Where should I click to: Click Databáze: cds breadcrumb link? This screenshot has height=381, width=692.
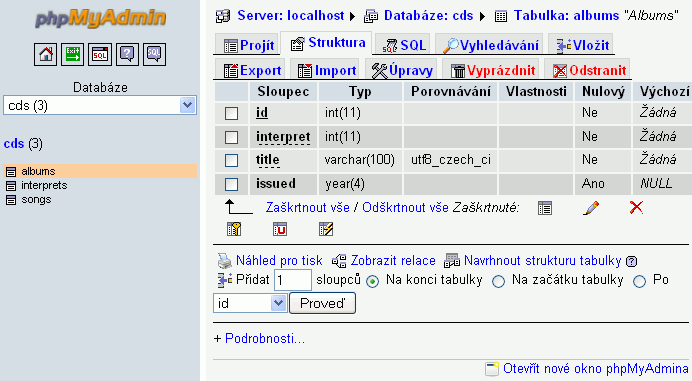click(428, 16)
